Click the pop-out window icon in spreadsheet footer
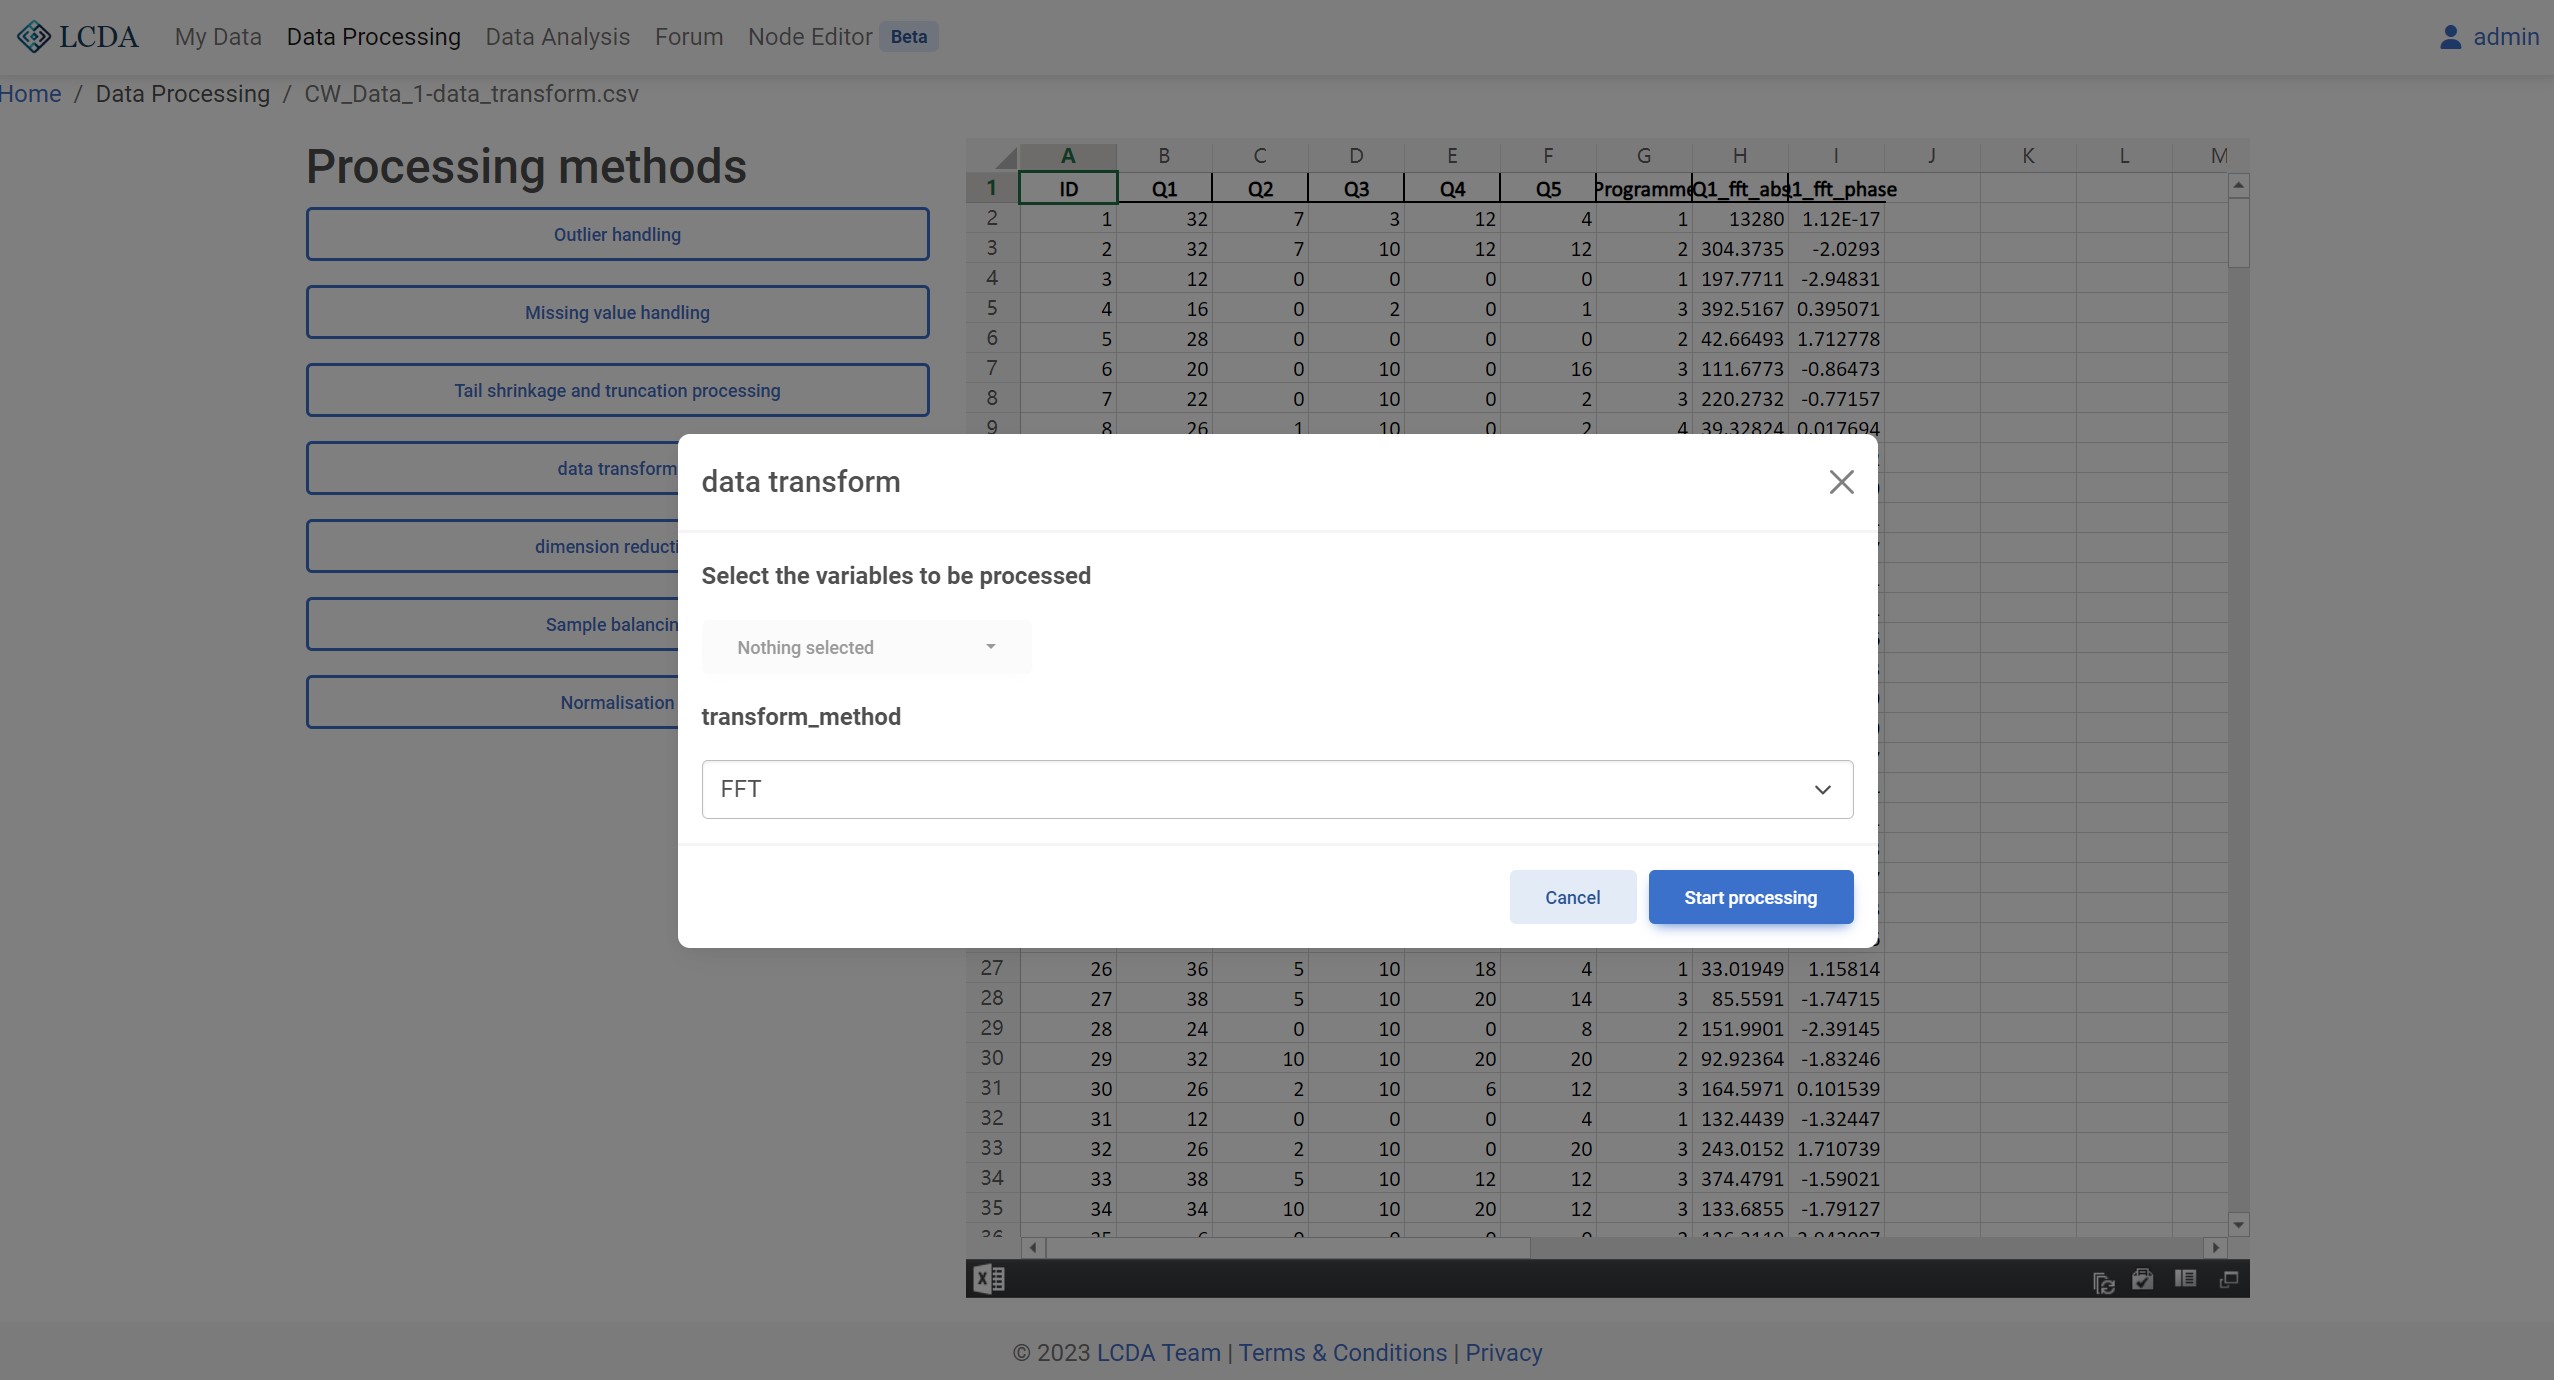The width and height of the screenshot is (2554, 1380). [x=2228, y=1280]
